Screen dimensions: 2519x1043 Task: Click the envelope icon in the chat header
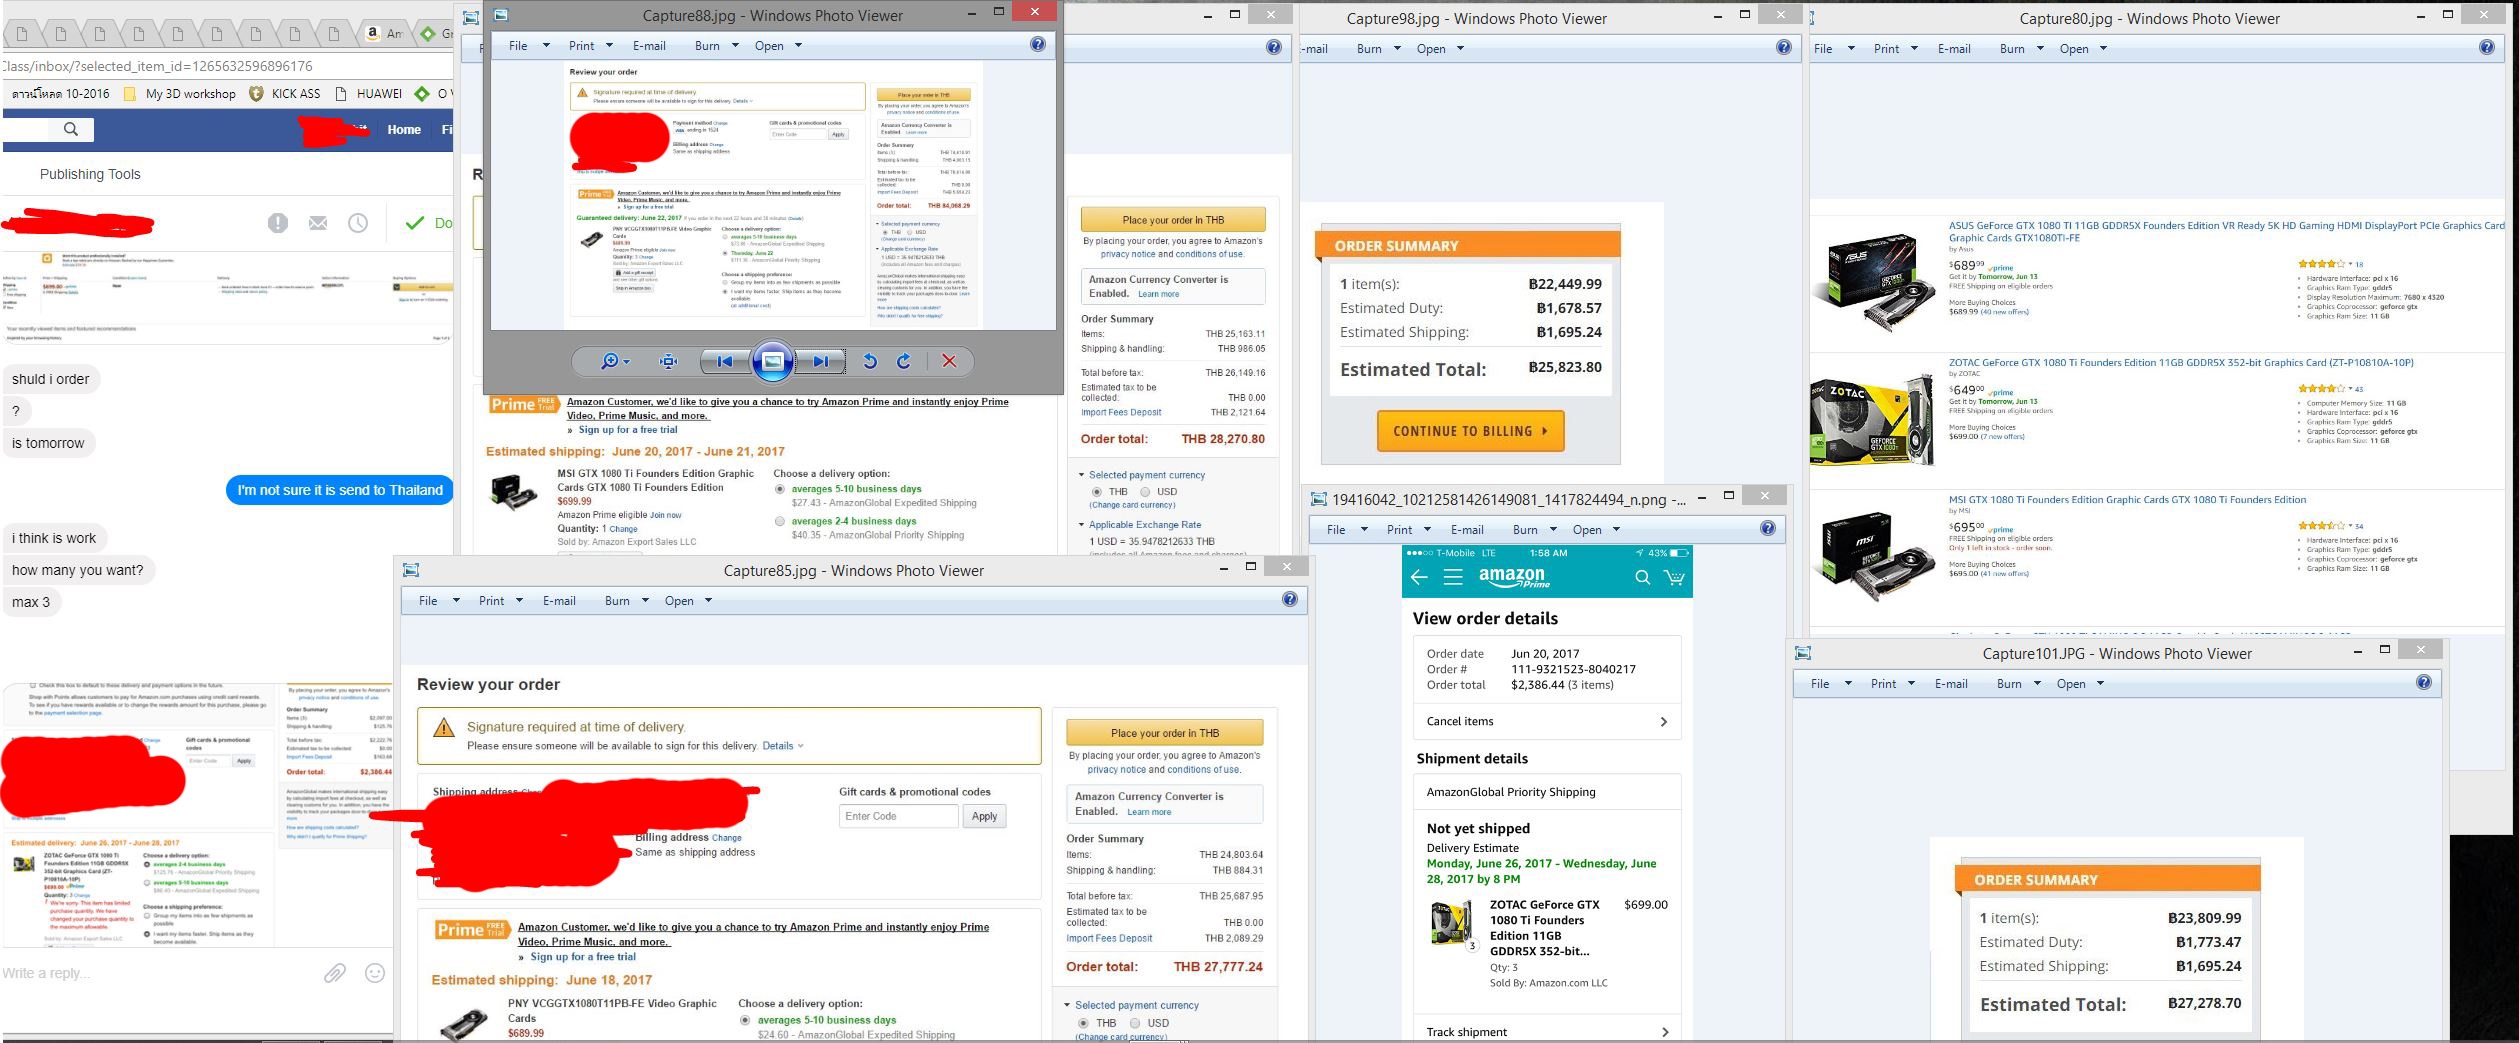(318, 223)
